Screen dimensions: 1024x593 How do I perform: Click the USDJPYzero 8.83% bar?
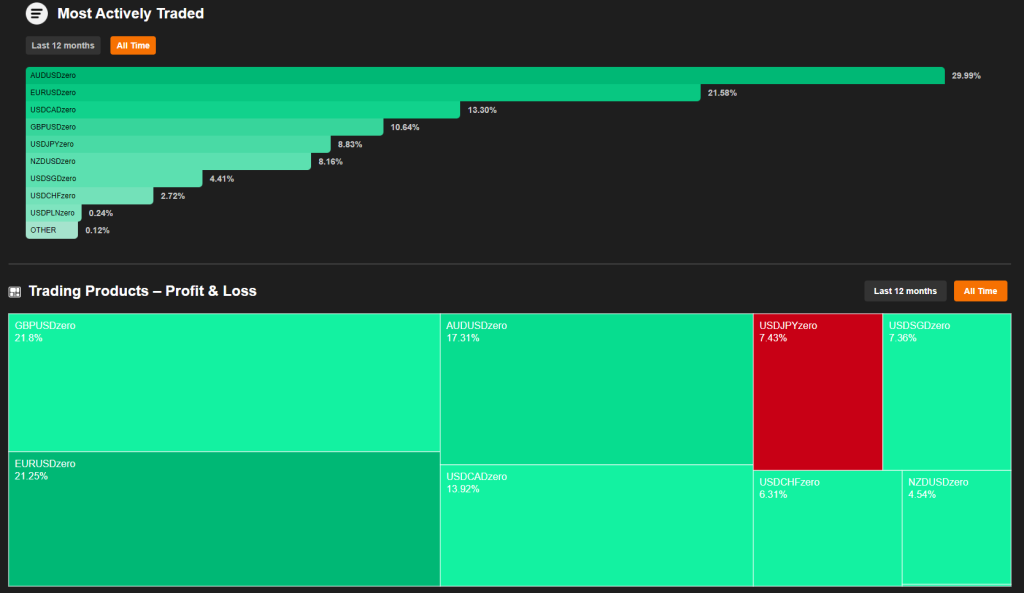pyautogui.click(x=178, y=144)
